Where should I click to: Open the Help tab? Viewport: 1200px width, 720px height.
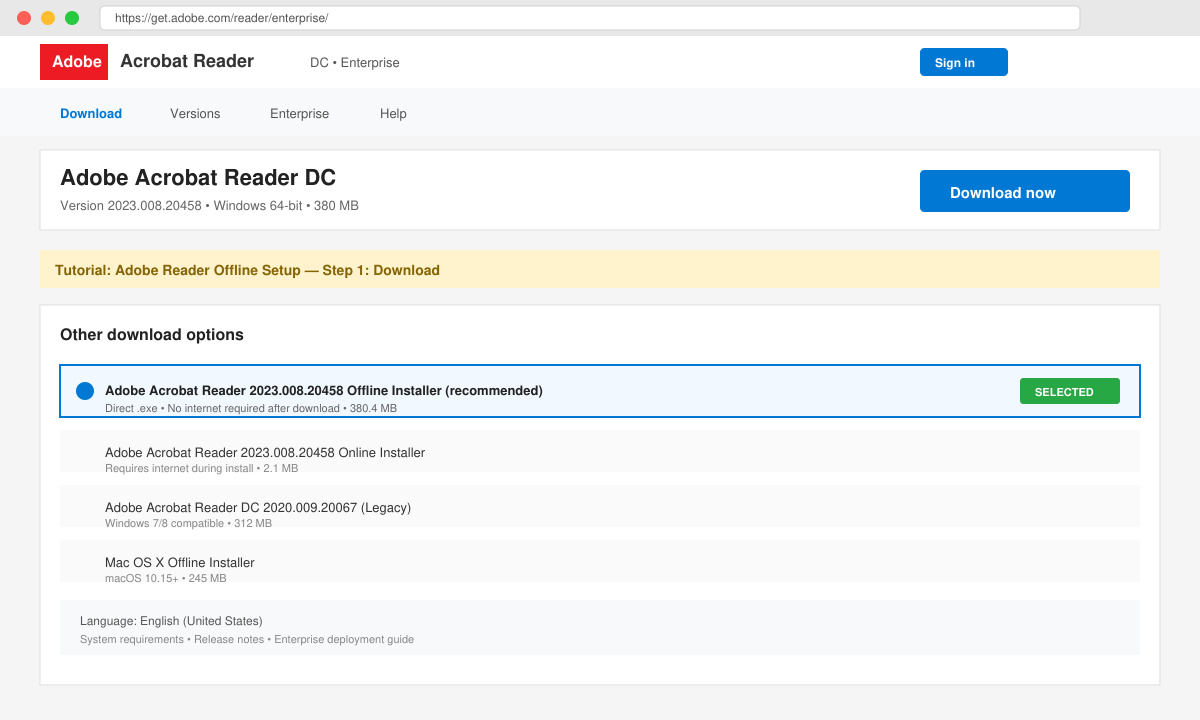[393, 113]
